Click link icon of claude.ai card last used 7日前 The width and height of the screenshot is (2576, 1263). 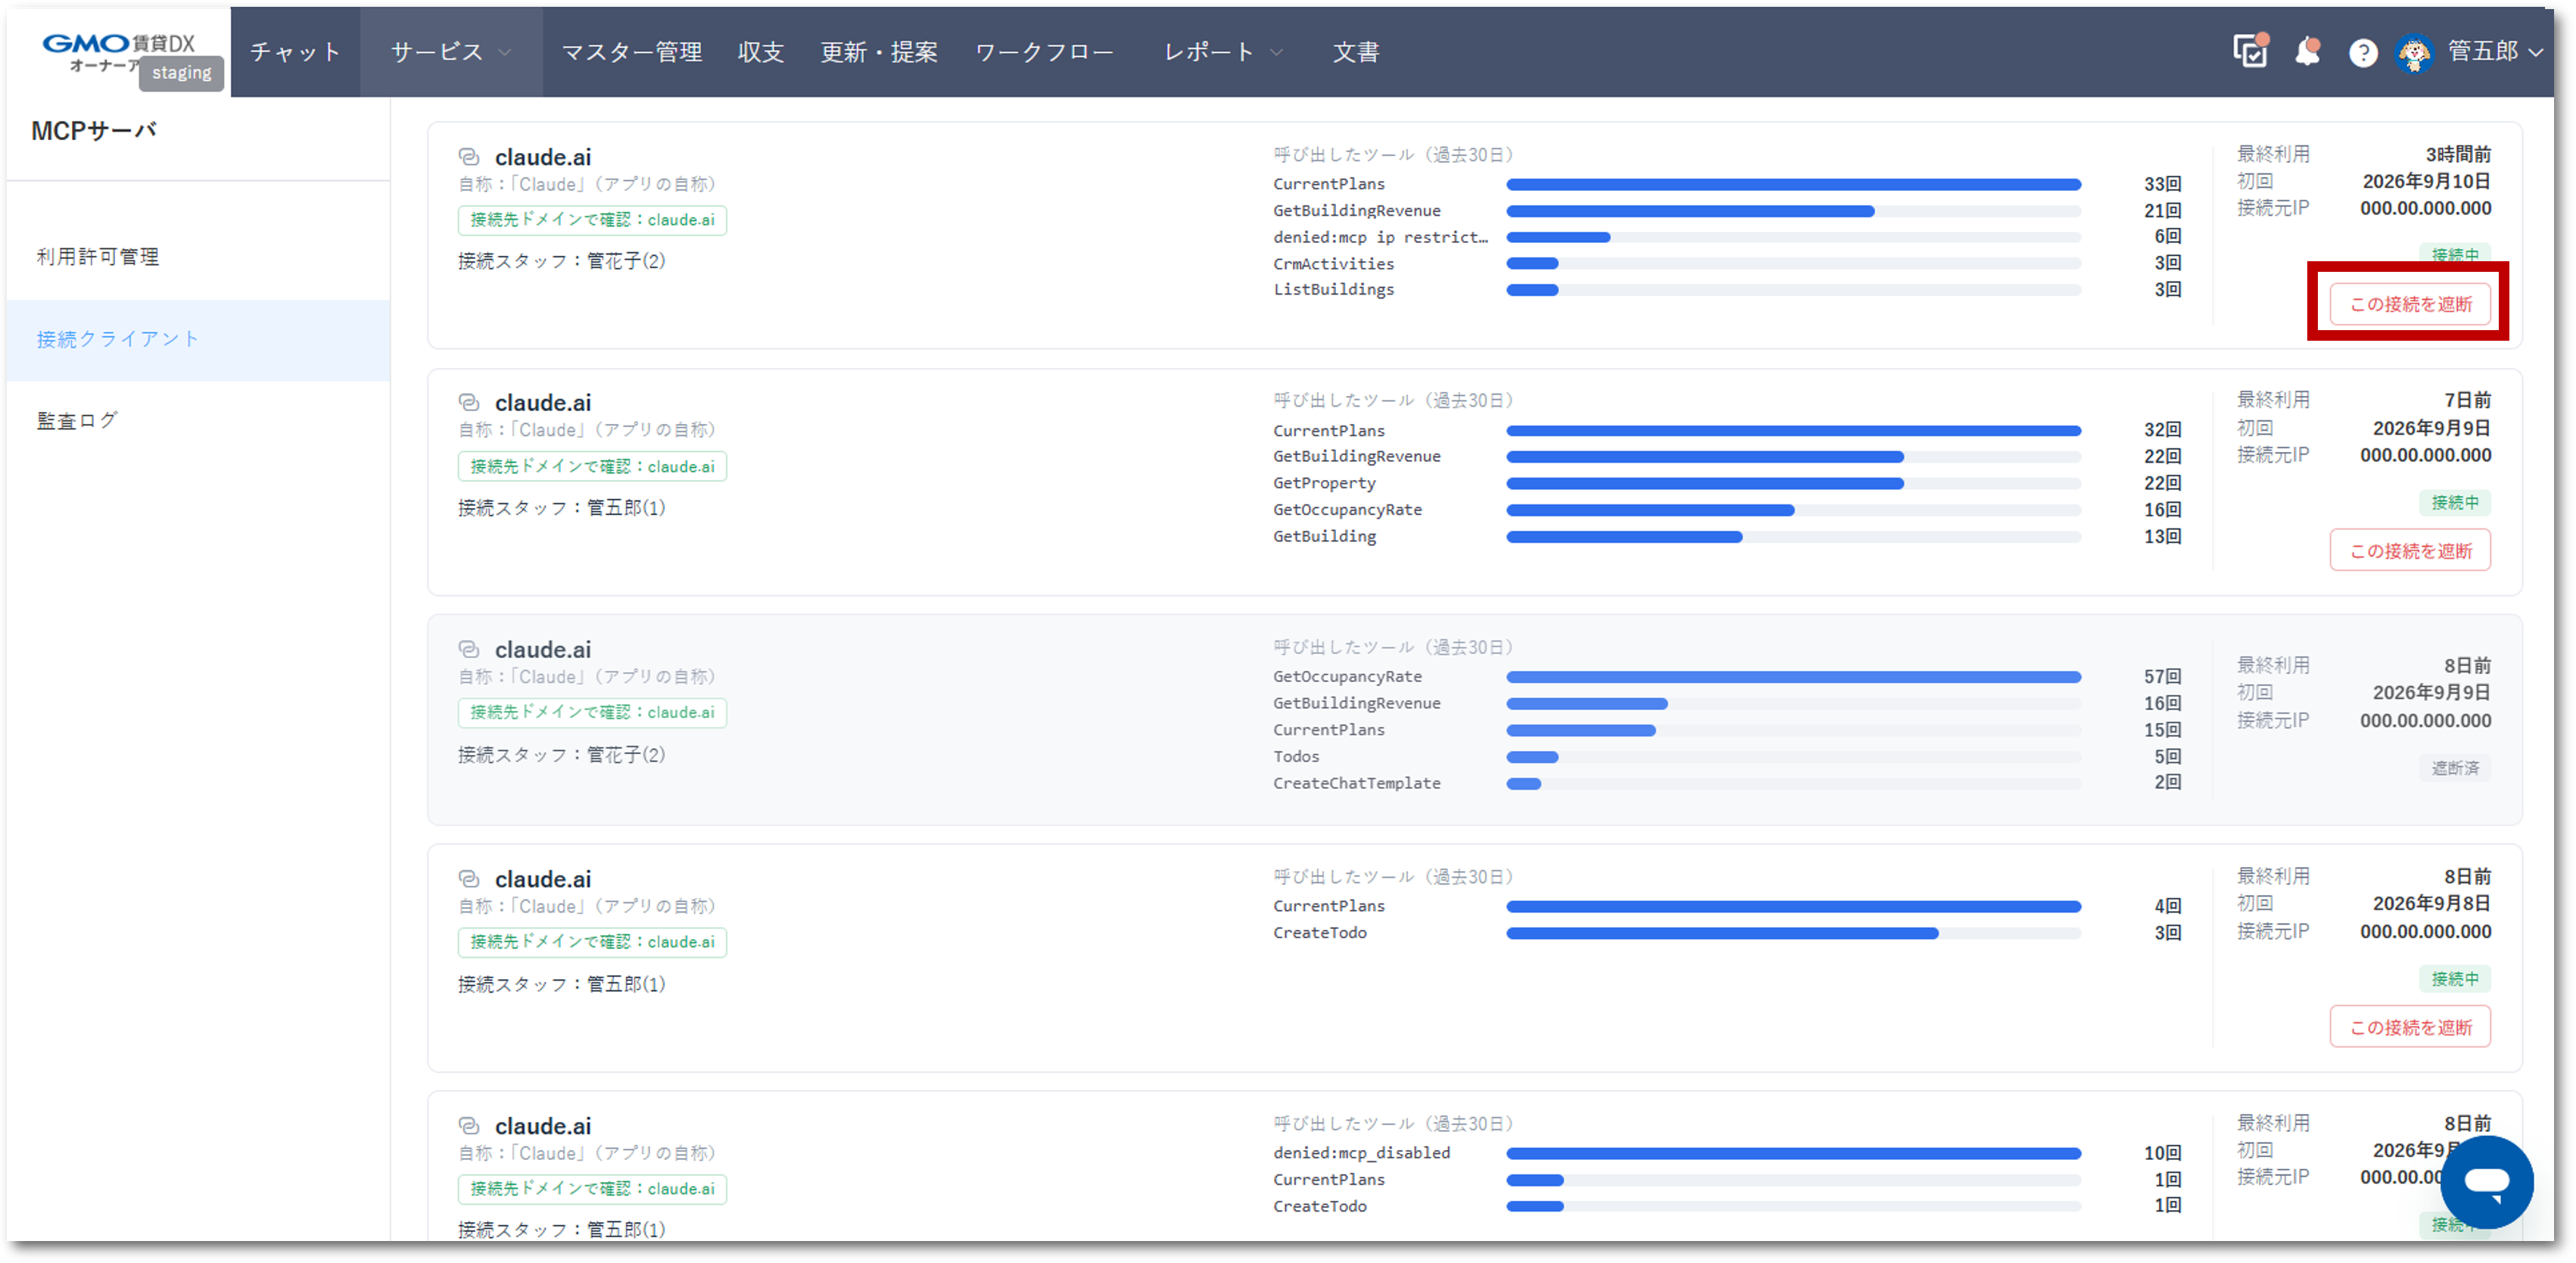[468, 402]
